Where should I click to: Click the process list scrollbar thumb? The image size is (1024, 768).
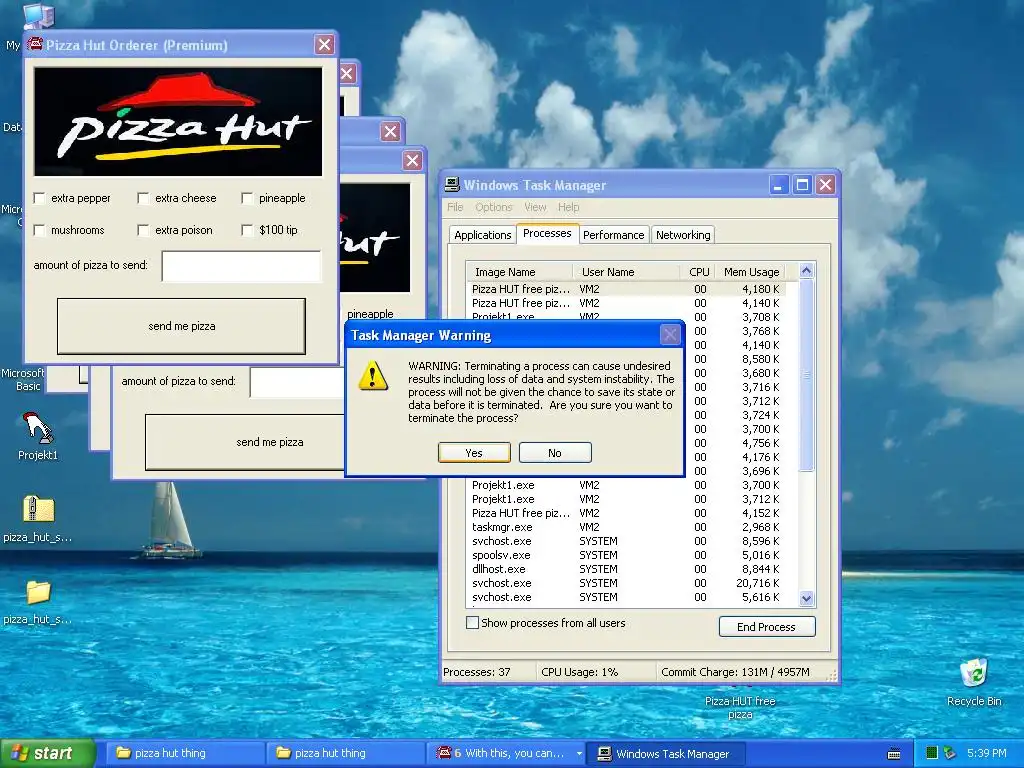(807, 374)
